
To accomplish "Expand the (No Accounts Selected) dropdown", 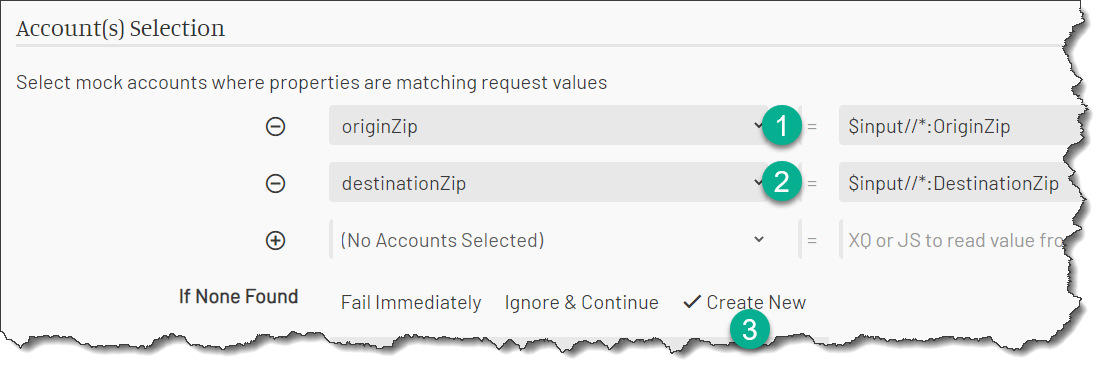I will tap(548, 239).
